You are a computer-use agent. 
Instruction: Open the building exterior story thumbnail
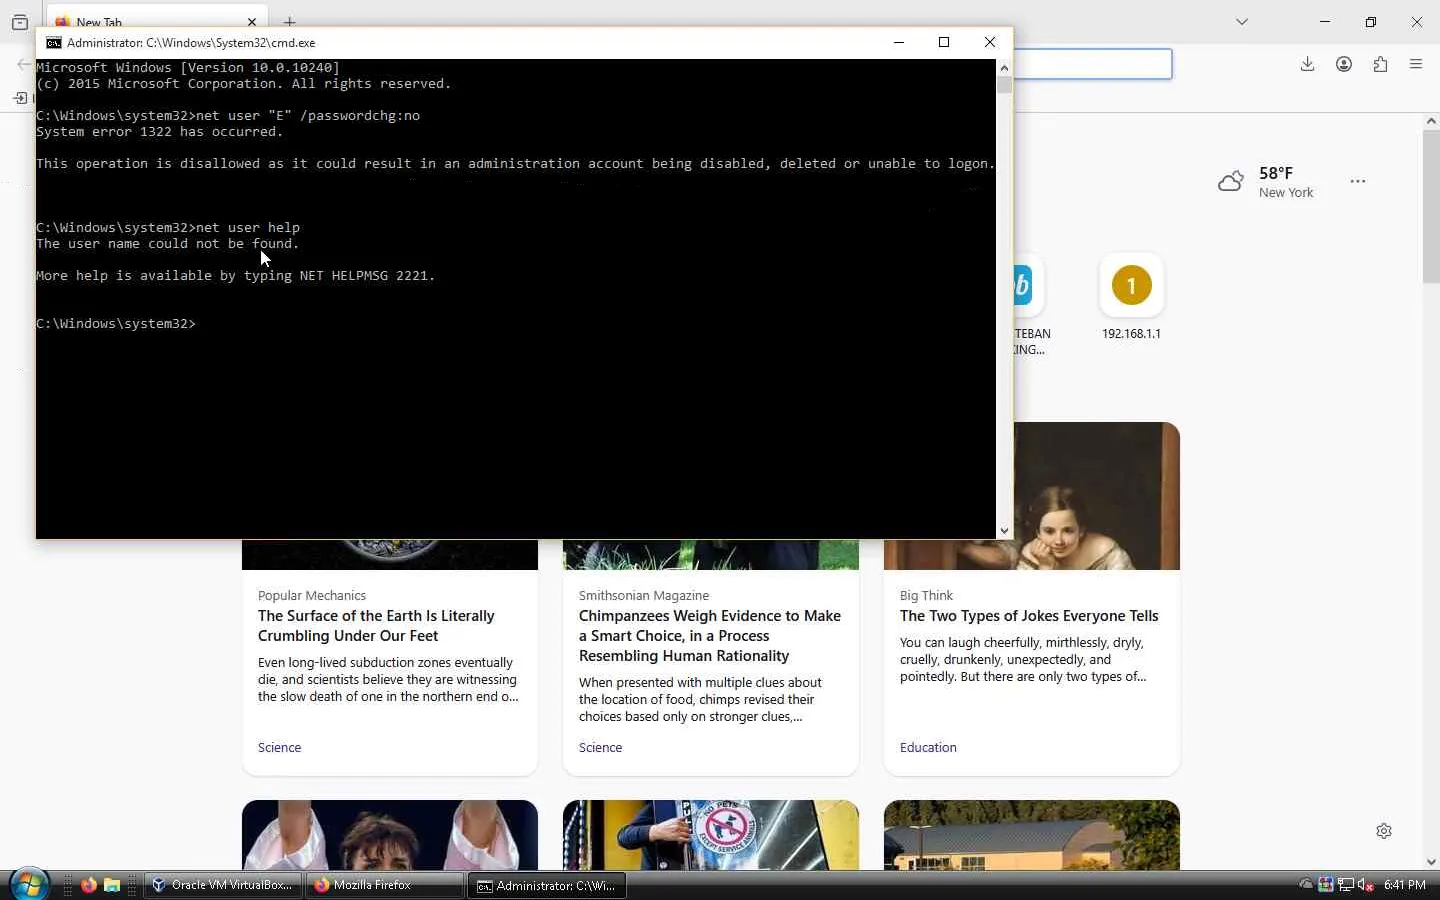1032,835
